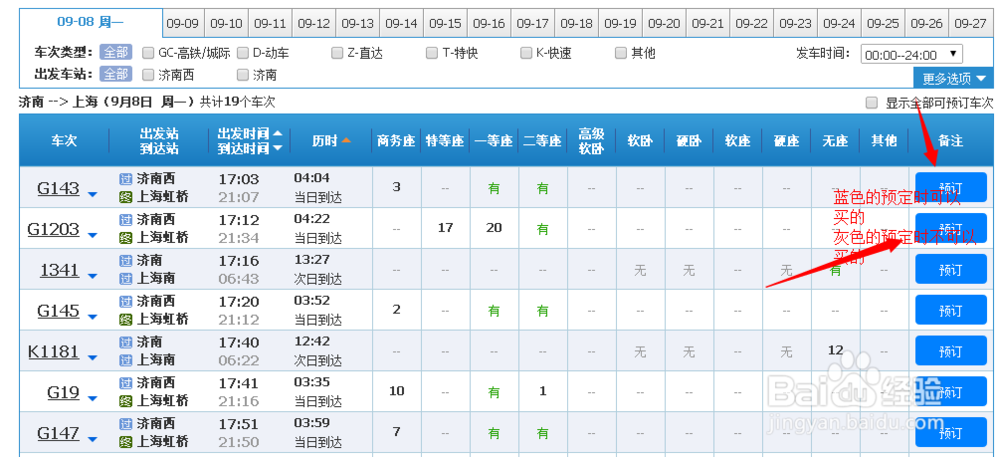Click the 过 icon beside G145 济南西
Screen dimensions: 1000x457
pos(126,301)
